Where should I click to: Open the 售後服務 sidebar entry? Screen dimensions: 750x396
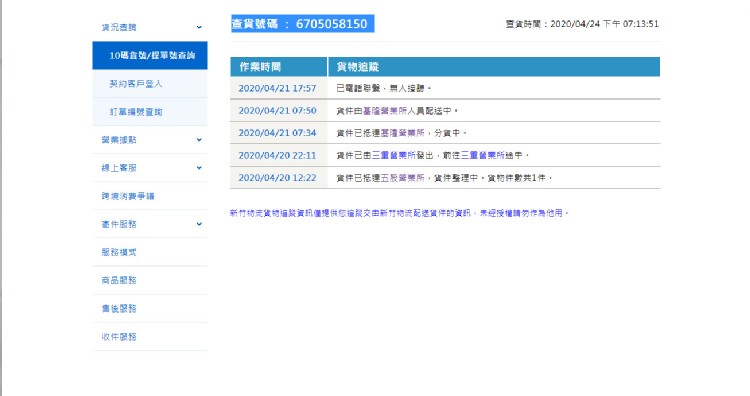click(119, 308)
